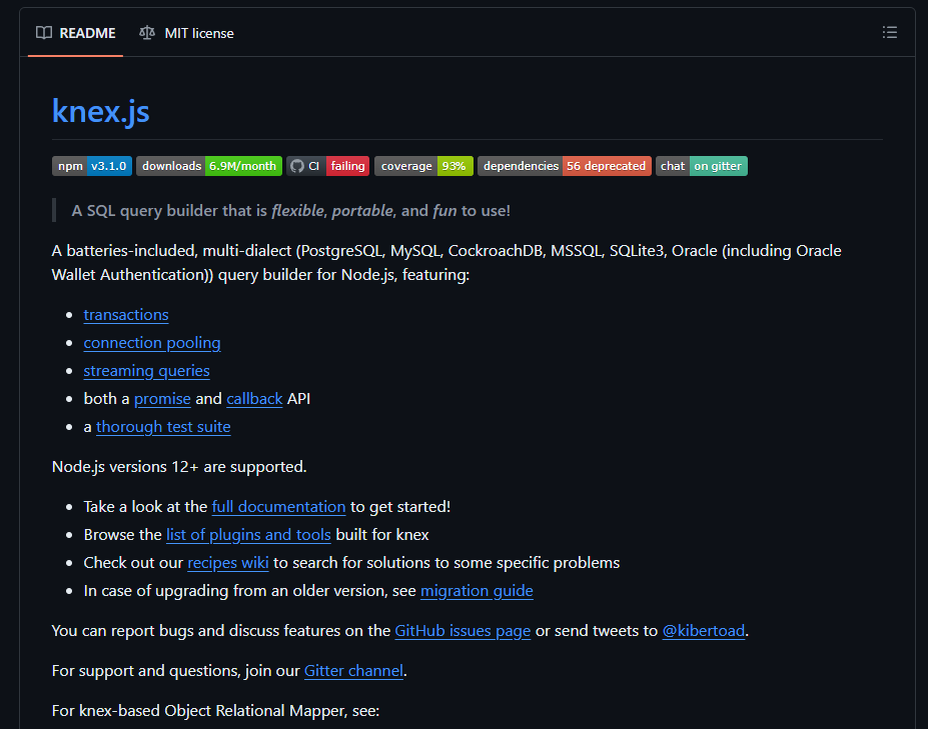
Task: Open the full documentation link
Action: (x=279, y=507)
